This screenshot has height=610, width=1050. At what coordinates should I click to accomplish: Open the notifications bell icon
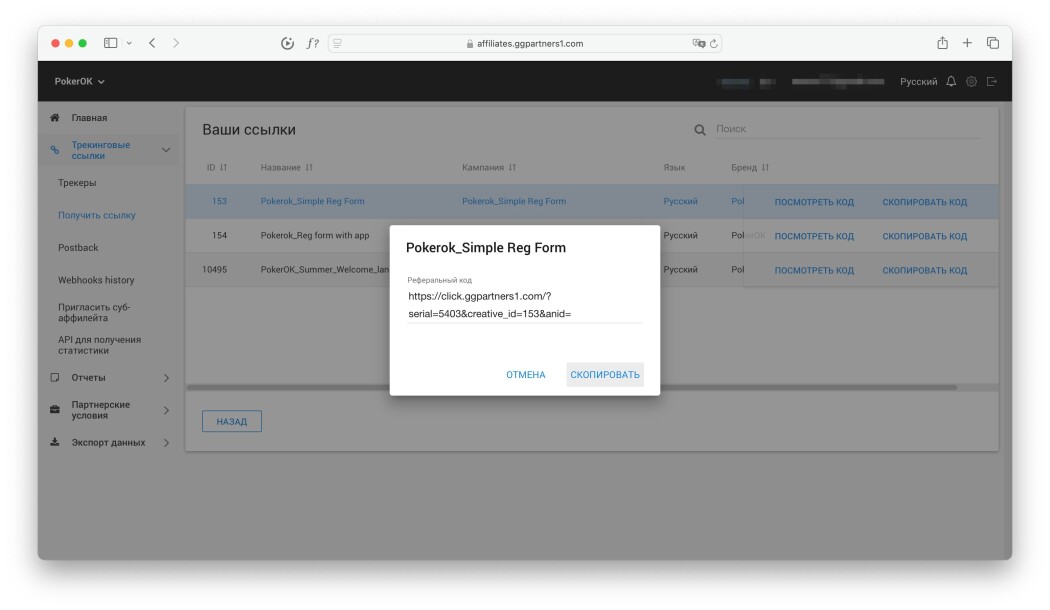pyautogui.click(x=951, y=82)
